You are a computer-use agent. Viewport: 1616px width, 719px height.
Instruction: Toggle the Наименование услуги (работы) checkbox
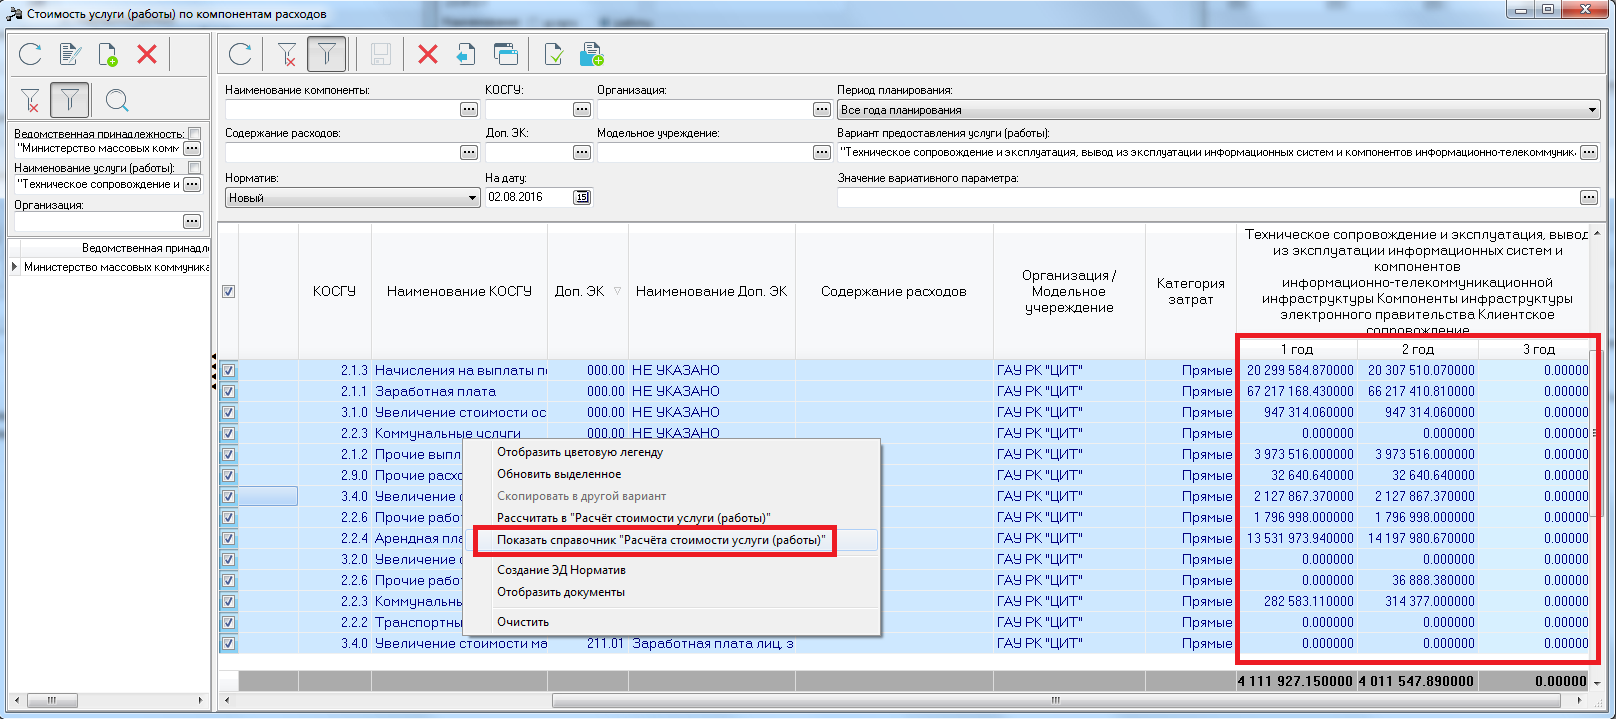coord(195,168)
